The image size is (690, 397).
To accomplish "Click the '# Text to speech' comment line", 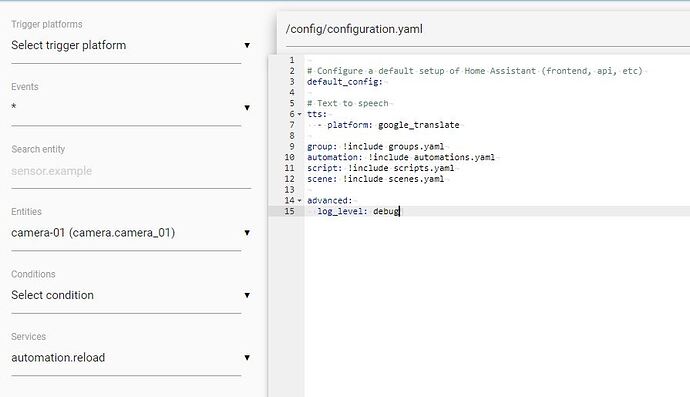I will click(348, 103).
